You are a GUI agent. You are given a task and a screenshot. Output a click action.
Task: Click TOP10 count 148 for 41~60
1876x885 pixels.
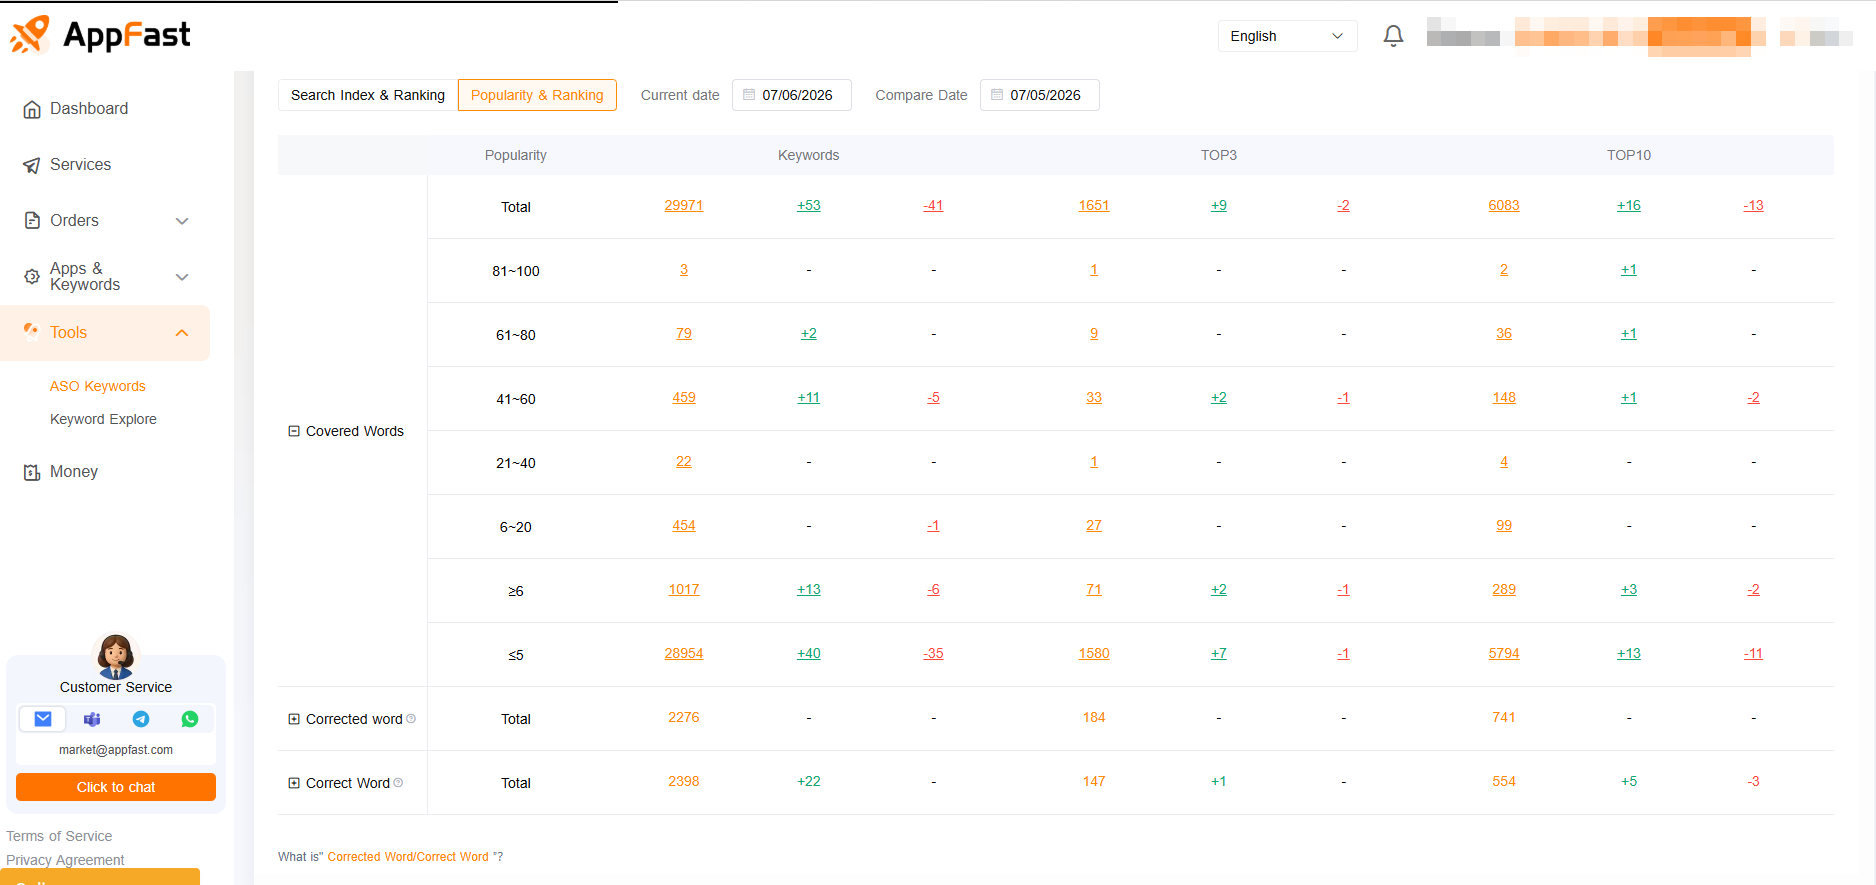pyautogui.click(x=1504, y=397)
